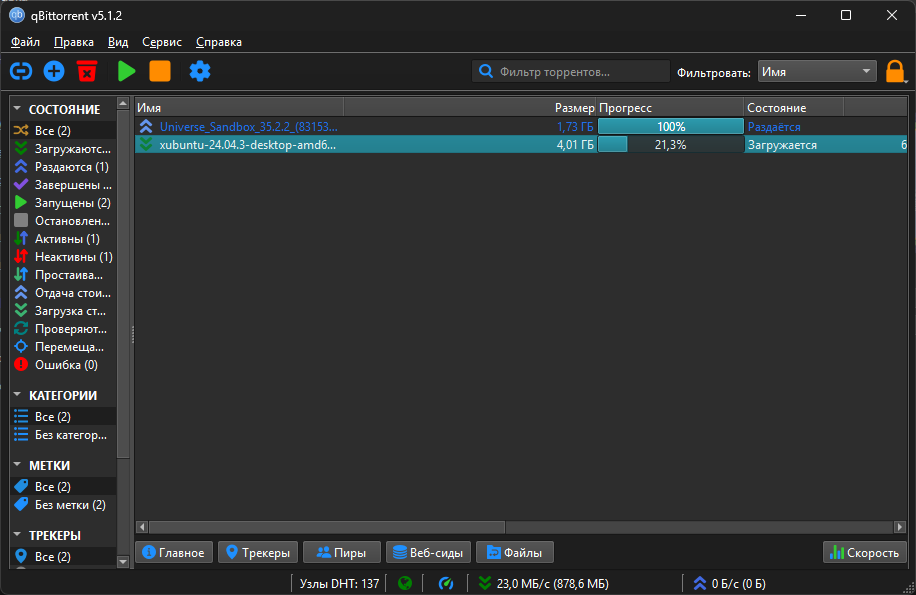Image resolution: width=916 pixels, height=595 pixels.
Task: Open the Вид menu
Action: [x=117, y=42]
